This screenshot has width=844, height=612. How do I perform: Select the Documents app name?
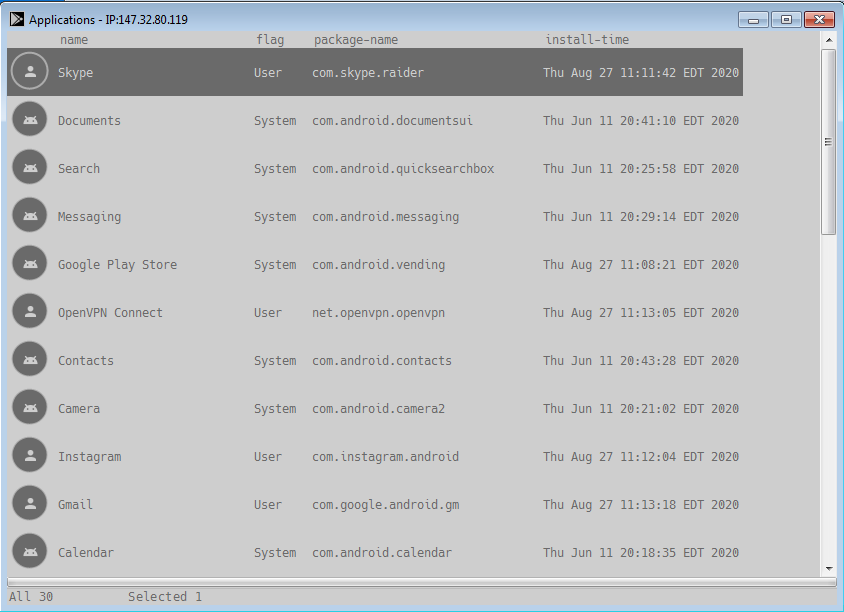(89, 121)
